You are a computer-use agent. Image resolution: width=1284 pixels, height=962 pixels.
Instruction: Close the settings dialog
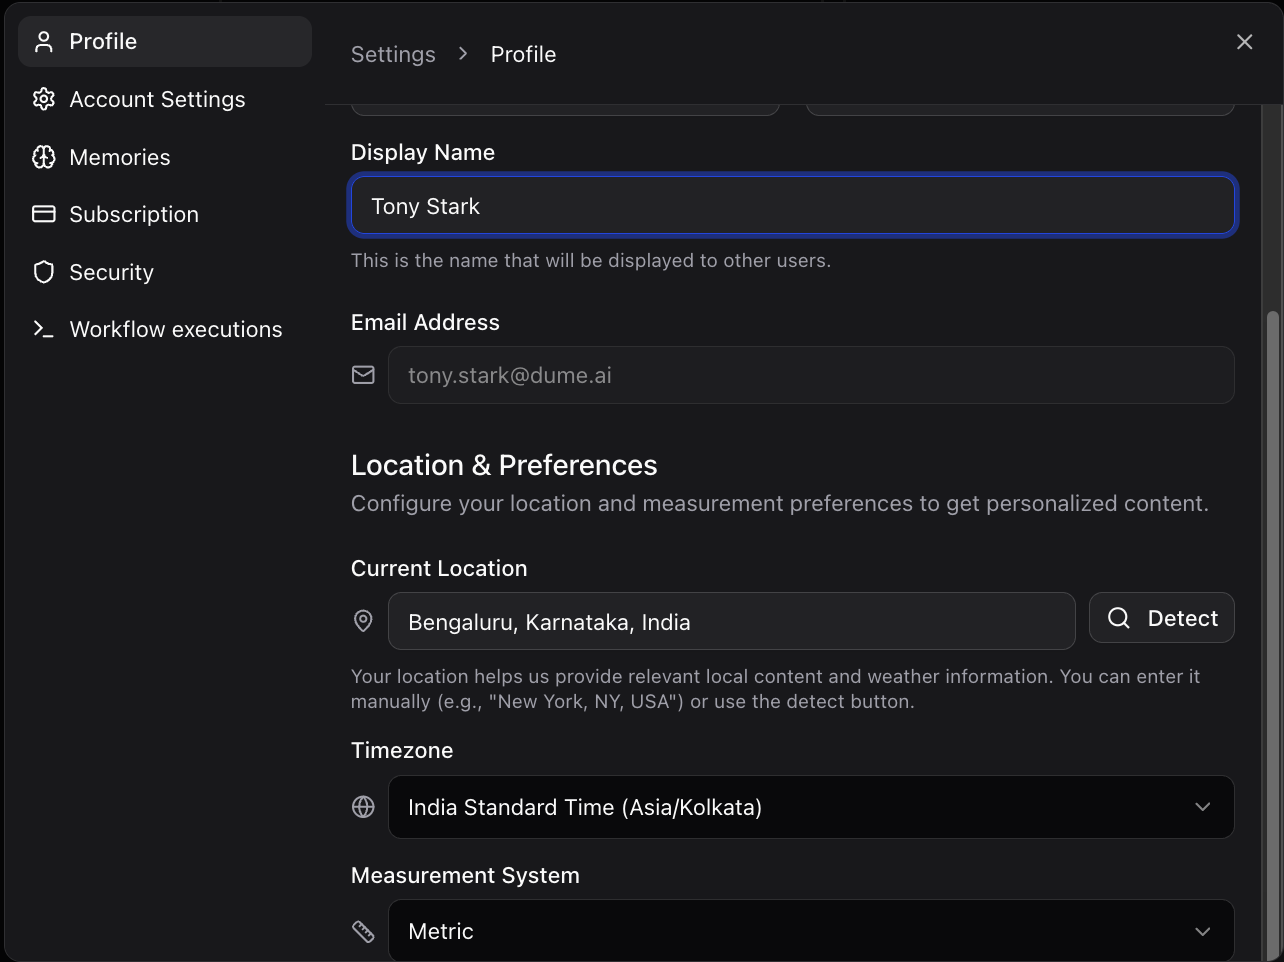1244,42
